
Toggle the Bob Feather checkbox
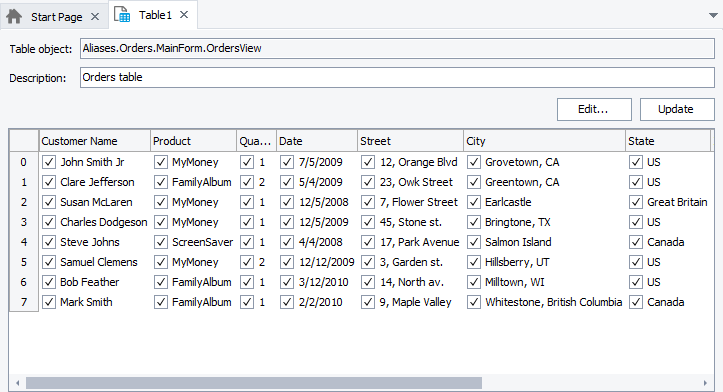pos(49,282)
